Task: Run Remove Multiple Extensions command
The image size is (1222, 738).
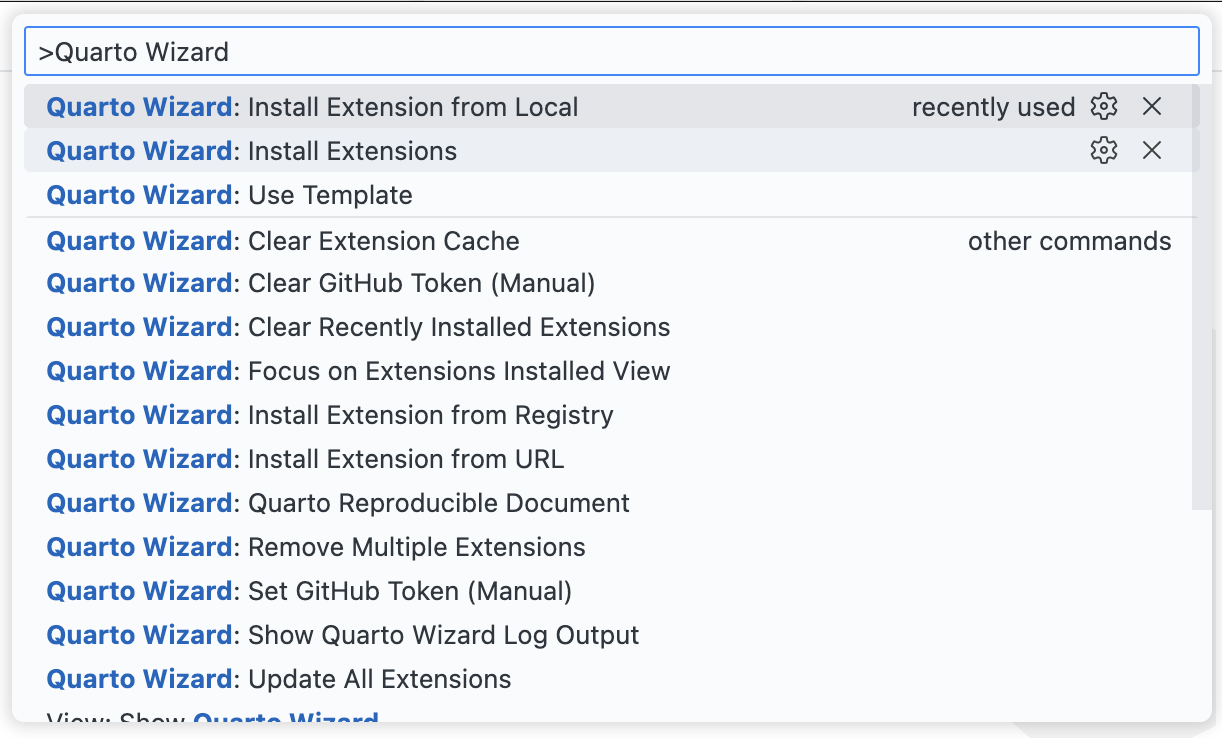Action: [416, 548]
